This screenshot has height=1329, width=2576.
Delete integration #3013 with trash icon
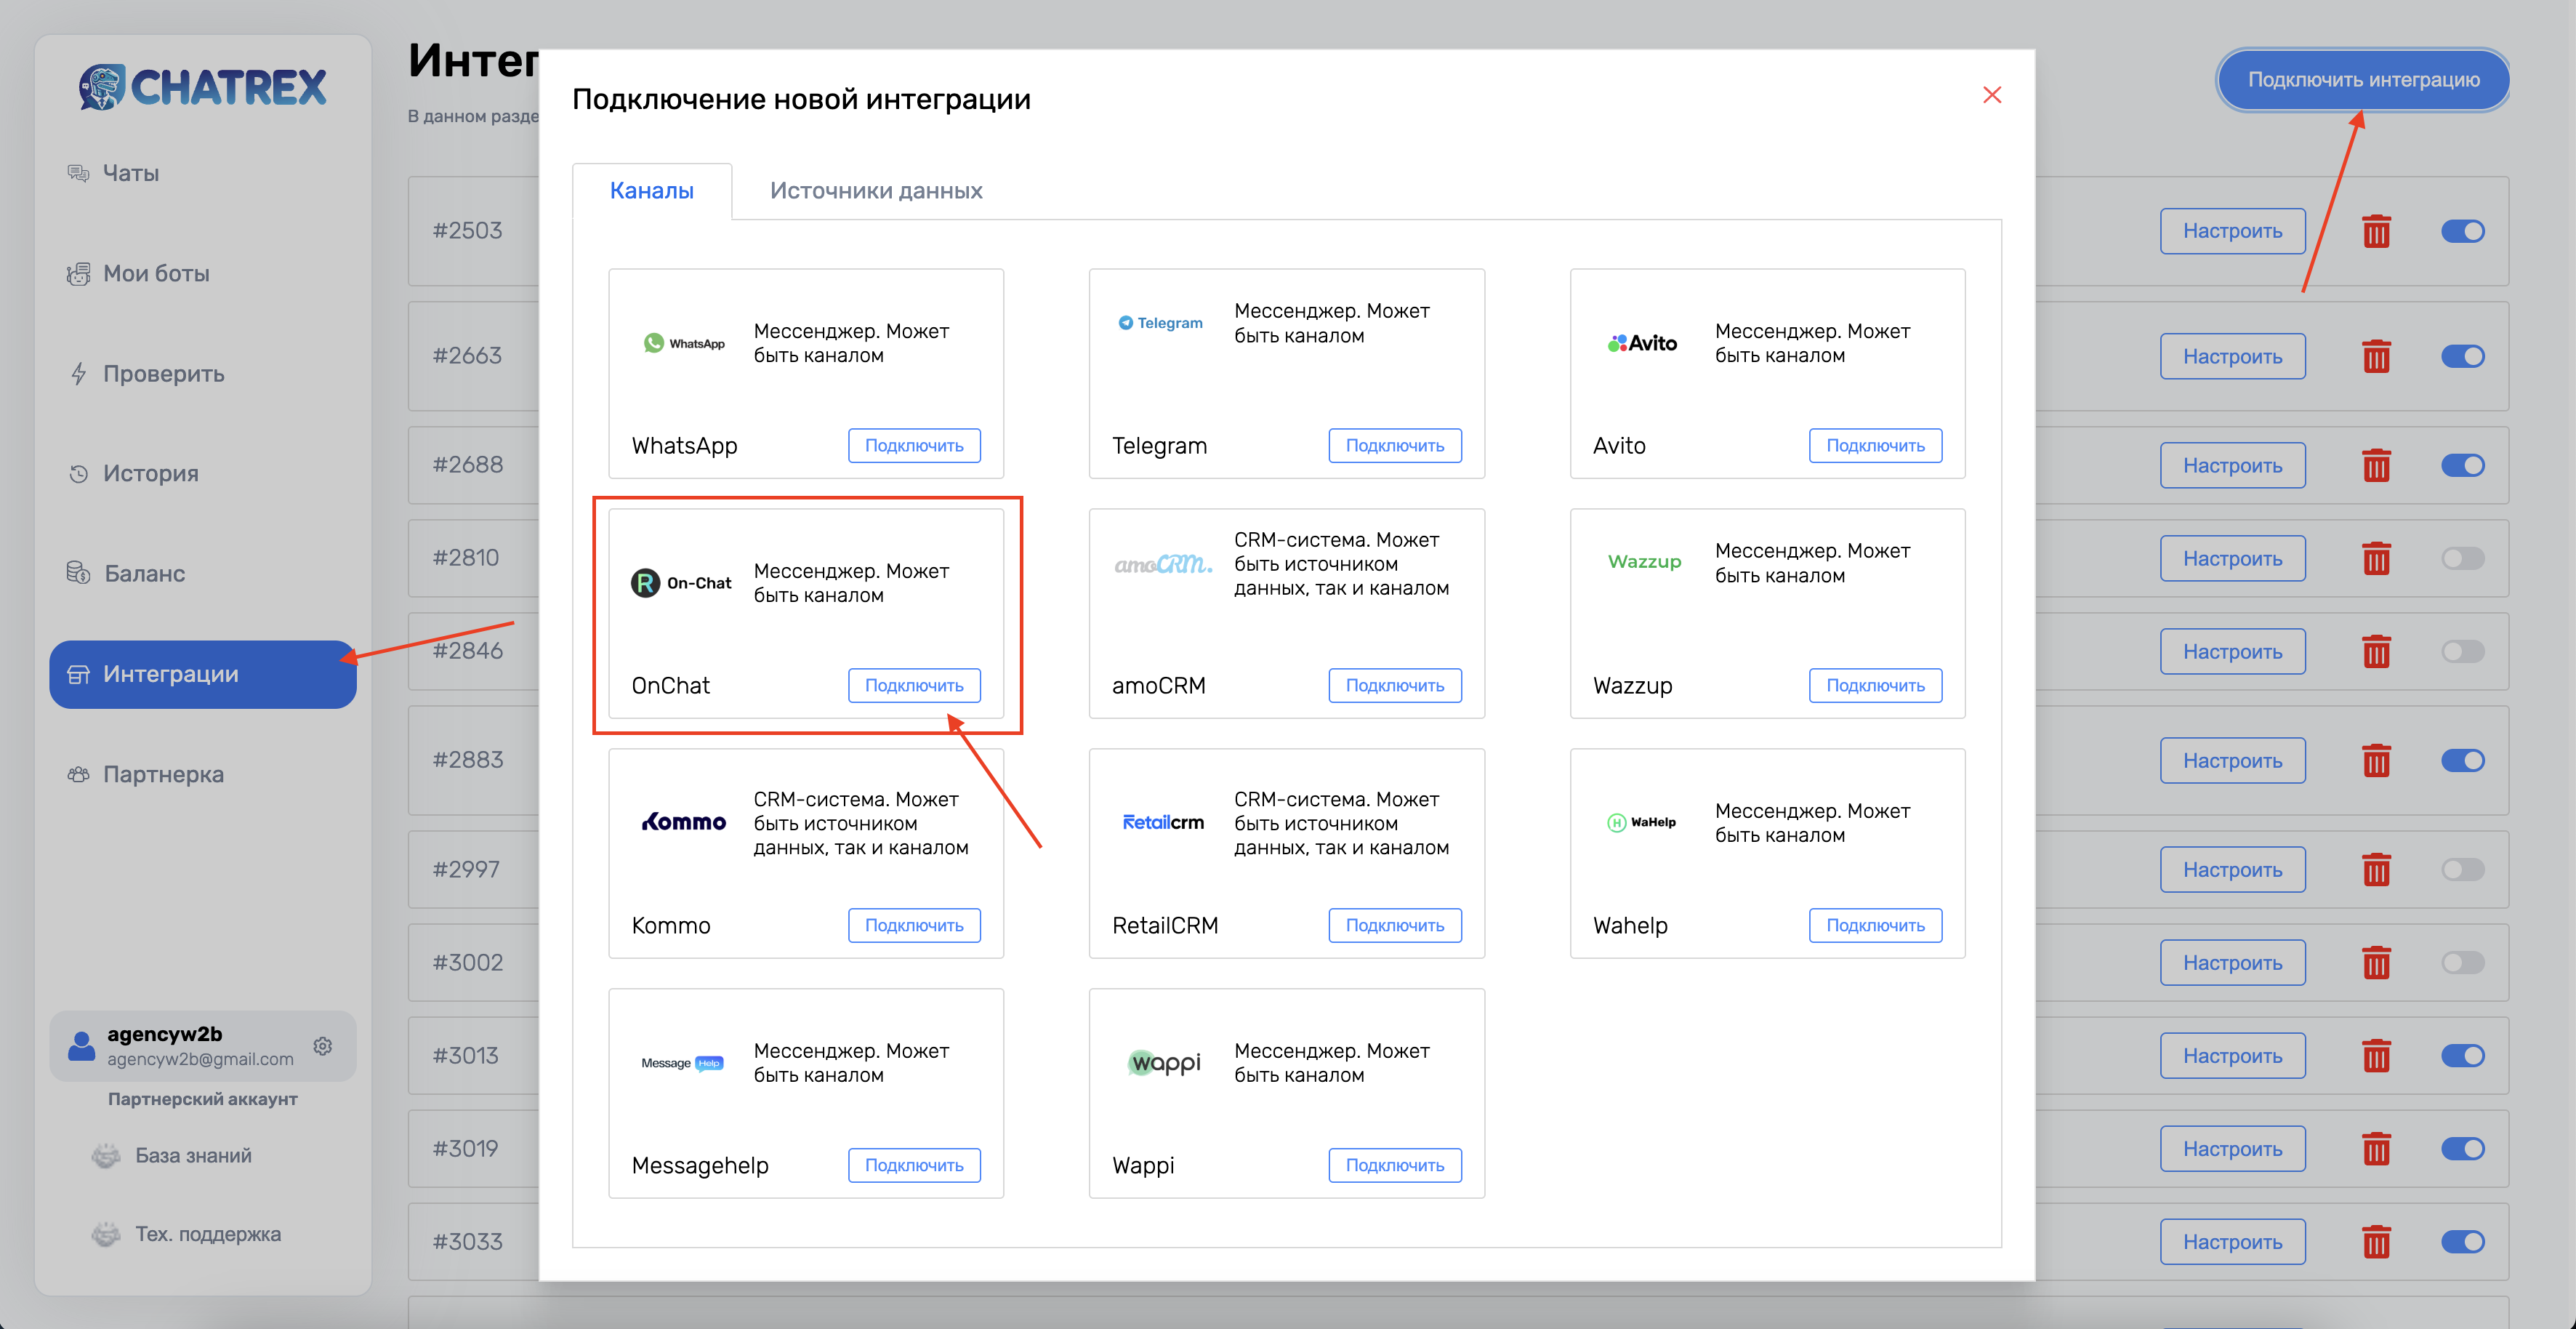pyautogui.click(x=2377, y=1056)
